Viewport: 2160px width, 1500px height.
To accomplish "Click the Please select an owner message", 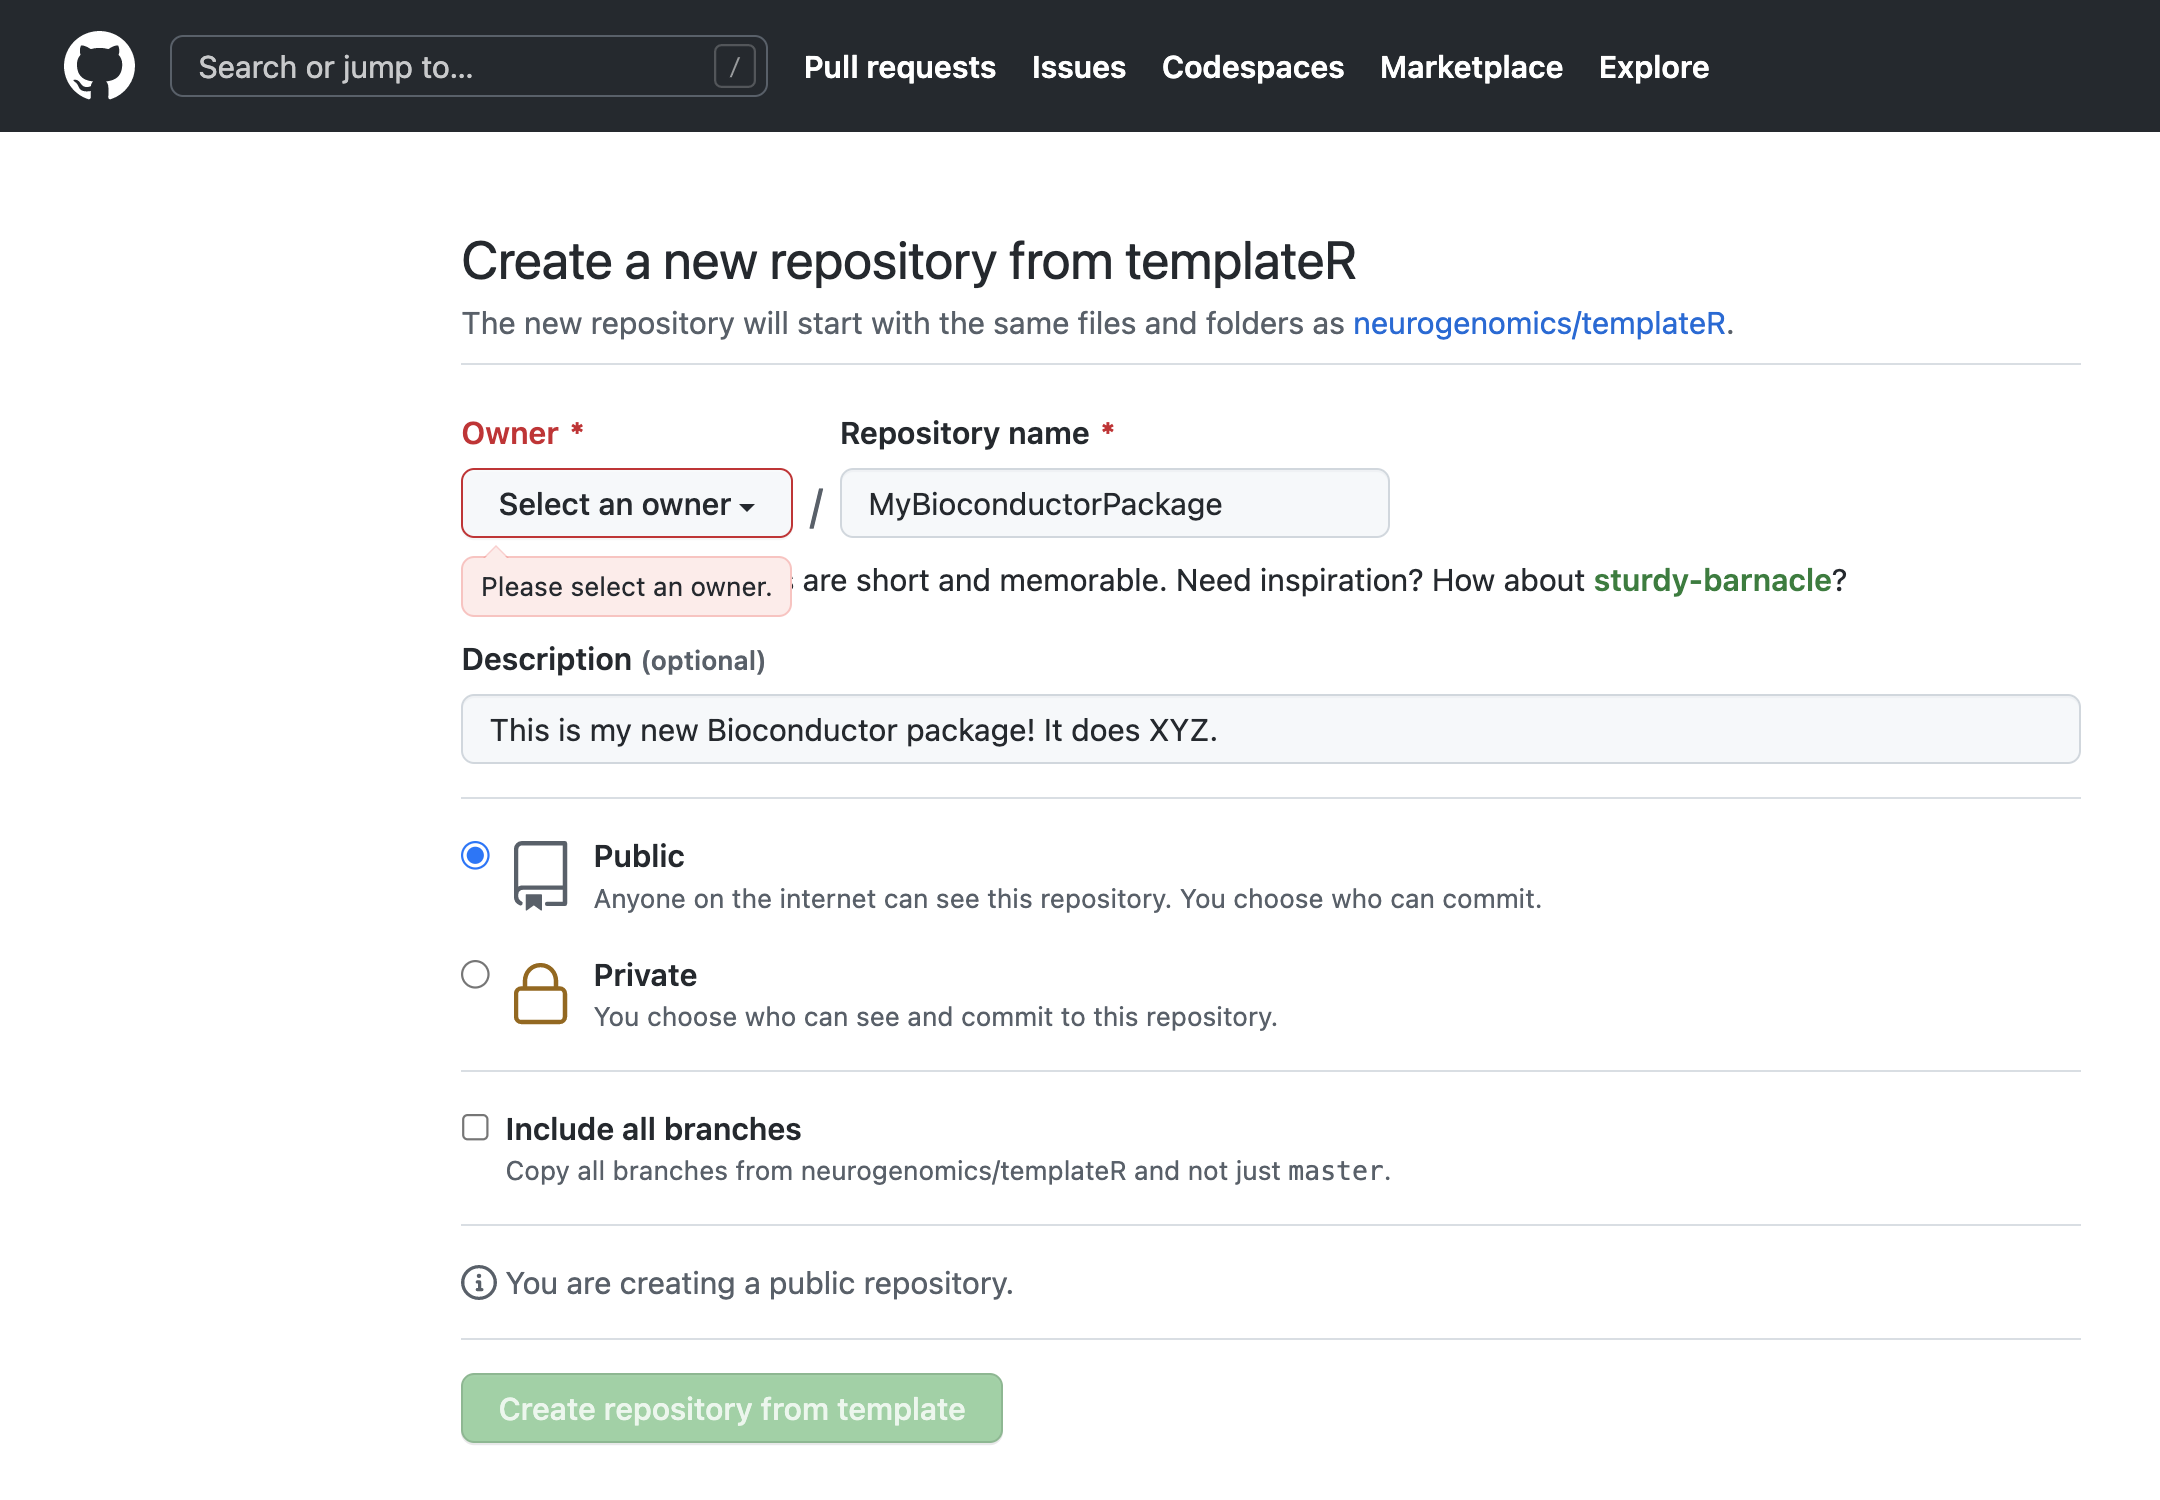I will tap(626, 586).
